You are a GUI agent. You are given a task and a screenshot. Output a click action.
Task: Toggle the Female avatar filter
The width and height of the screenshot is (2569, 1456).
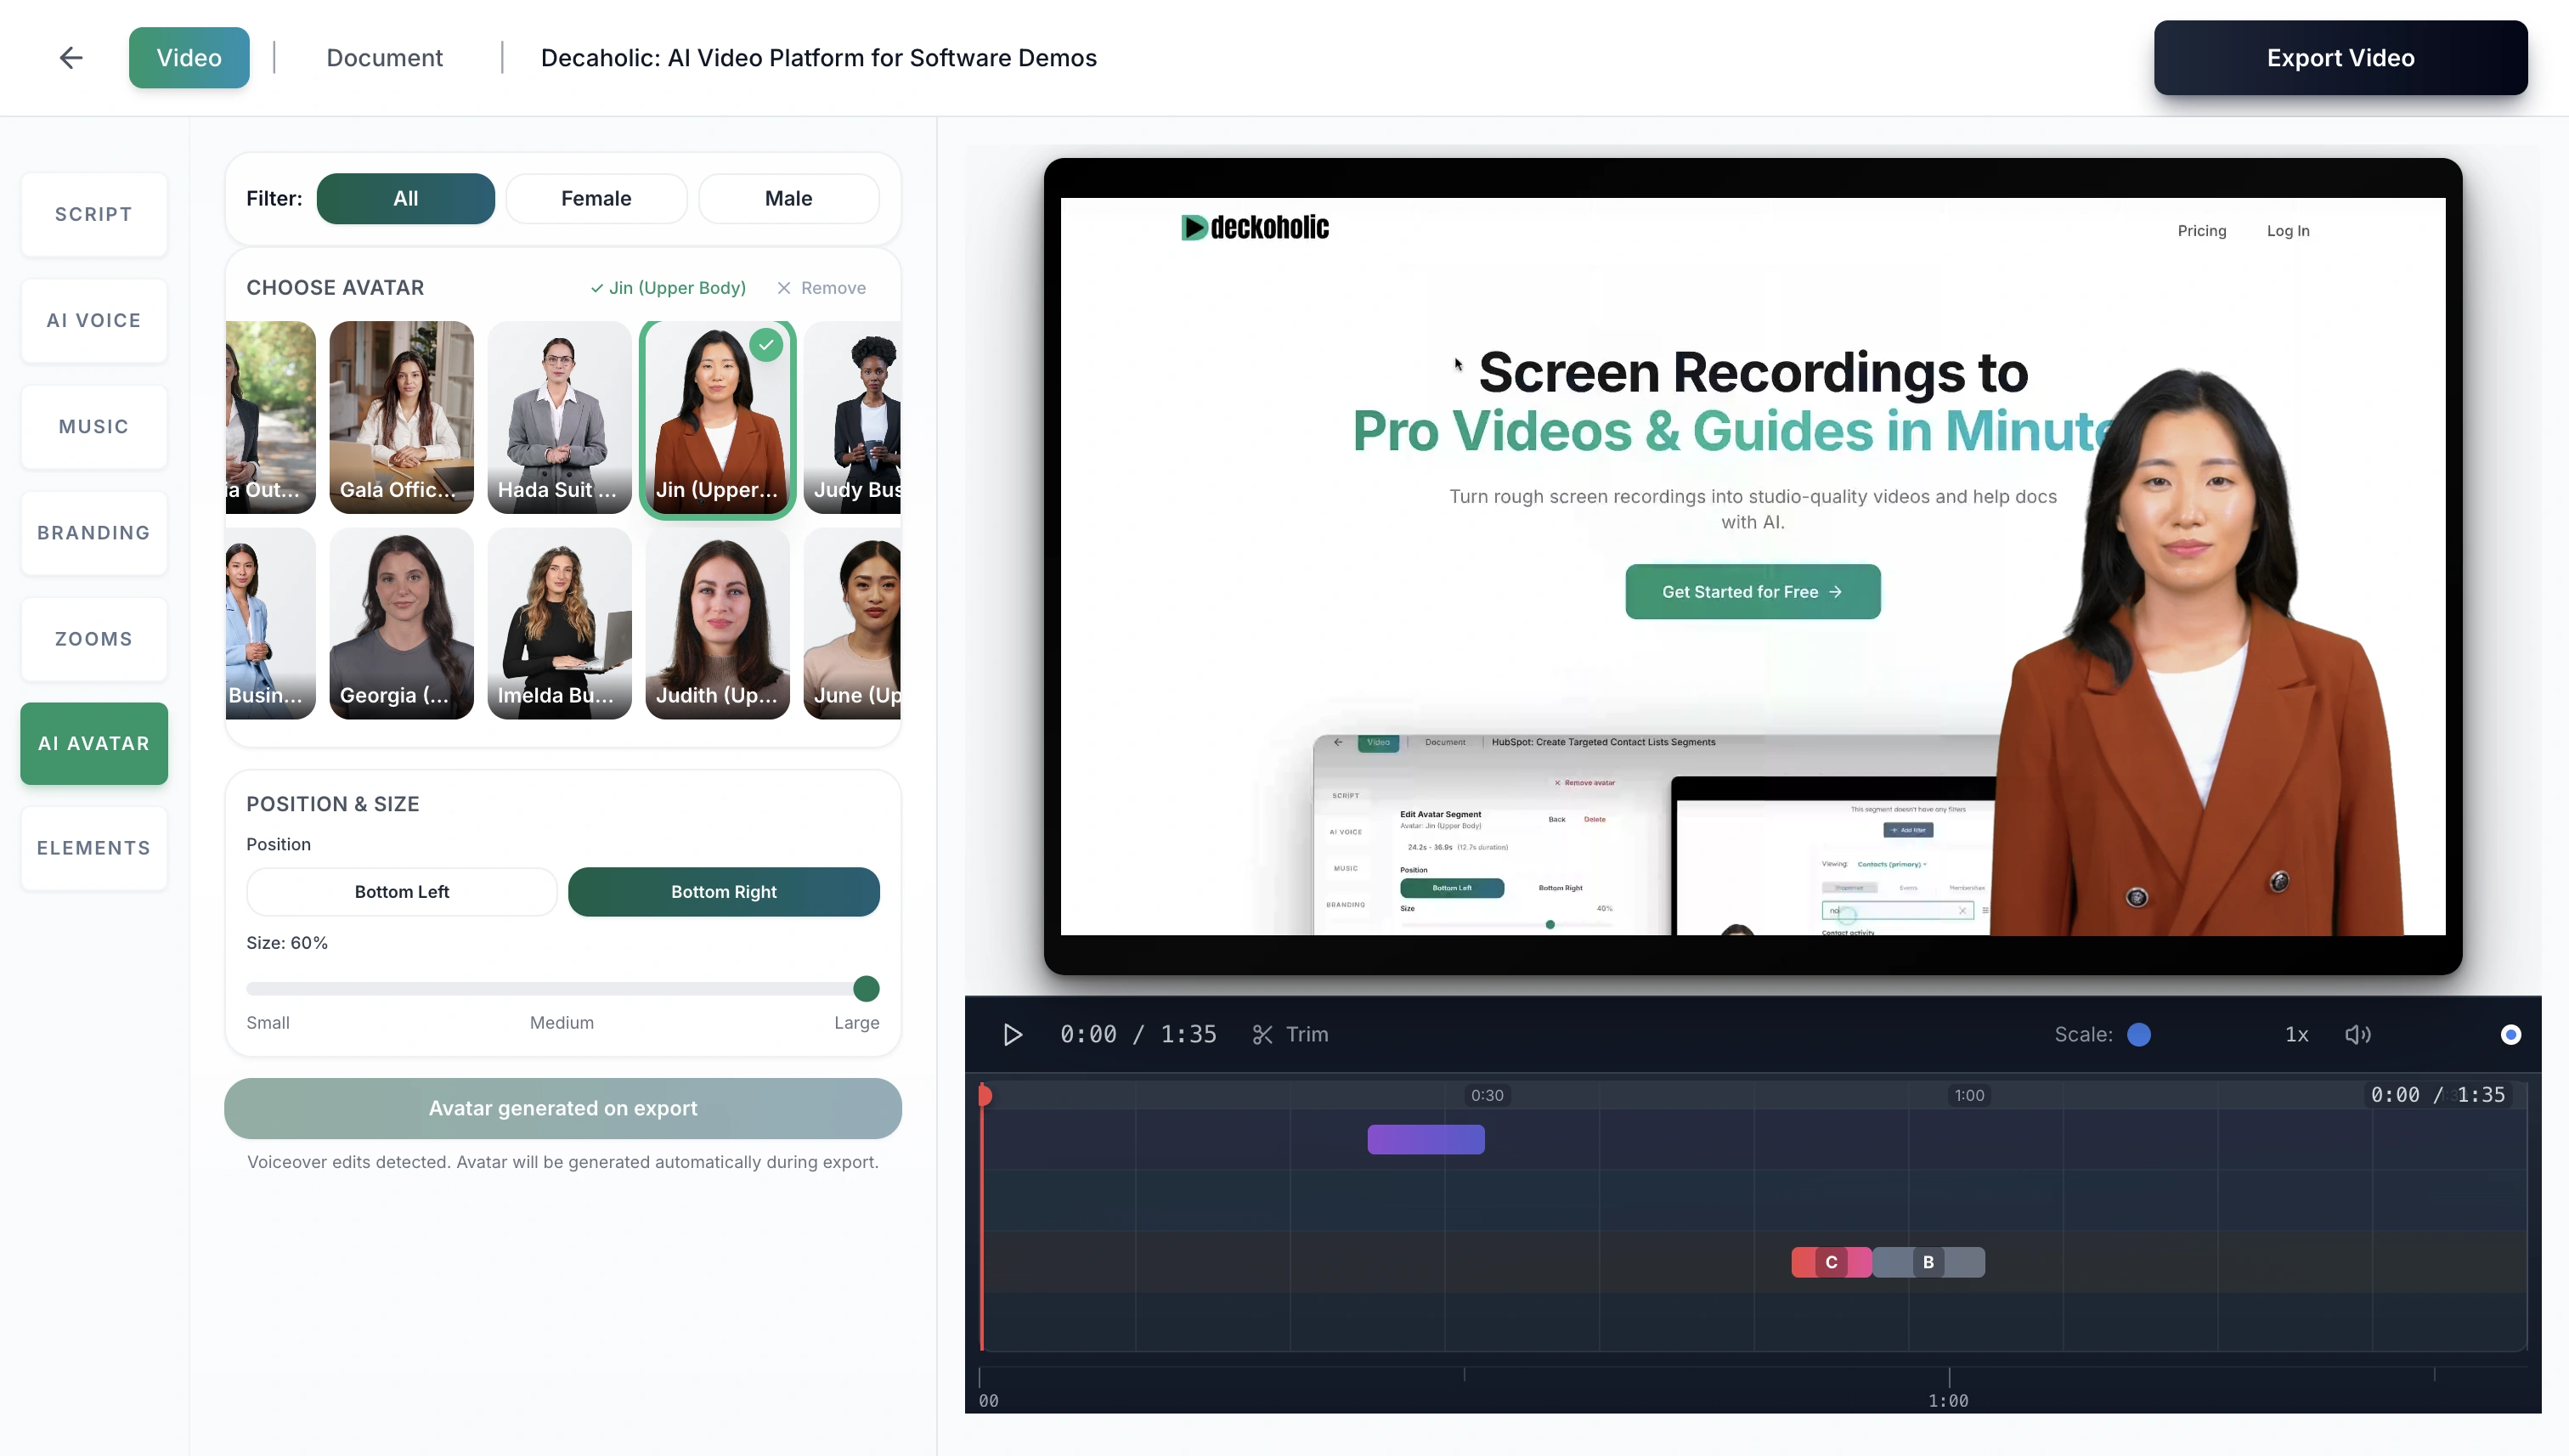pos(597,198)
